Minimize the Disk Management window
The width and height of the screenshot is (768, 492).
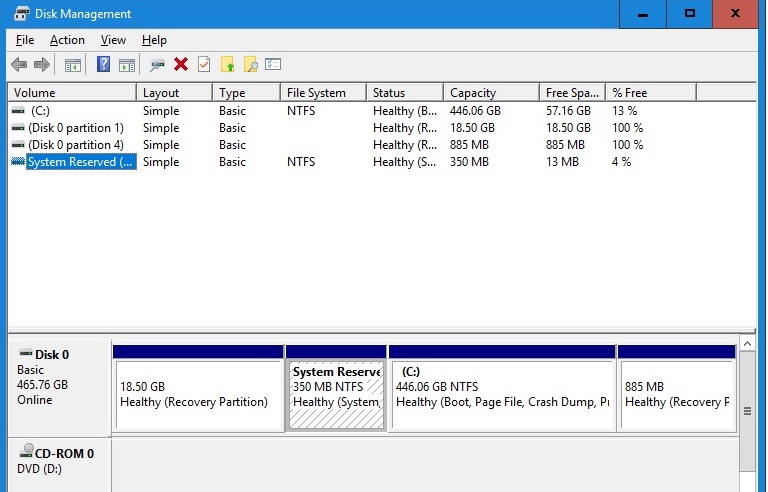tap(643, 14)
